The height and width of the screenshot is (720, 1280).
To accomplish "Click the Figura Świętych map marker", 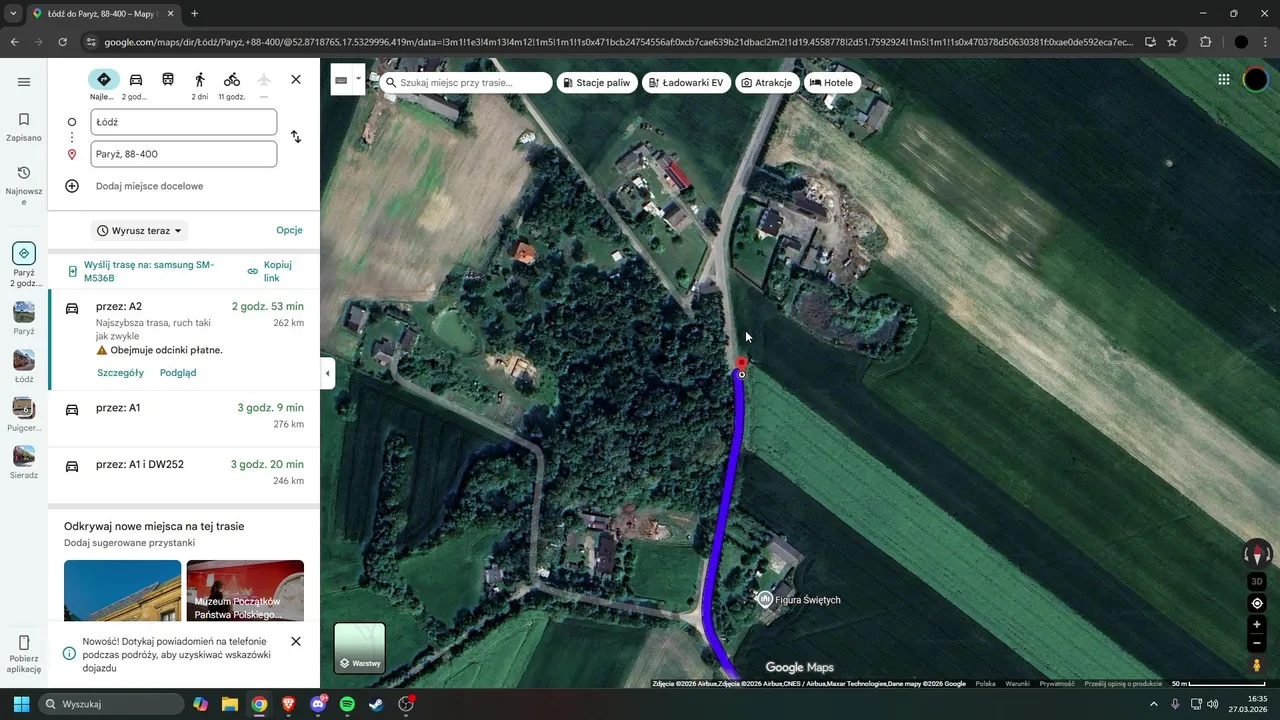I will point(765,599).
